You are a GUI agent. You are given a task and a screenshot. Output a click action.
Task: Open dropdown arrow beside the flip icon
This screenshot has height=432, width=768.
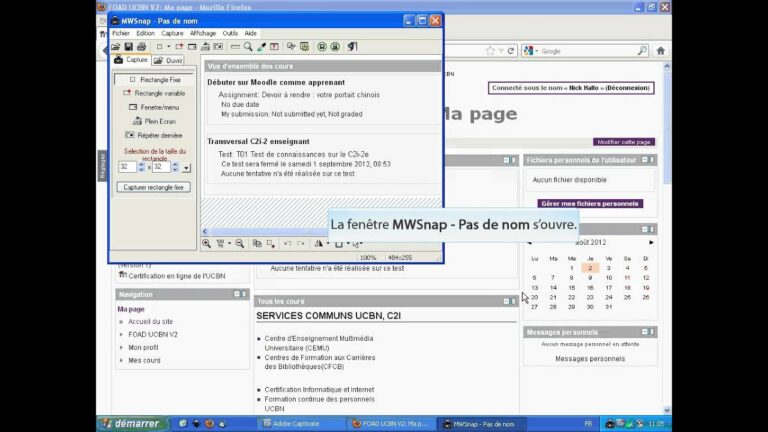tap(328, 243)
